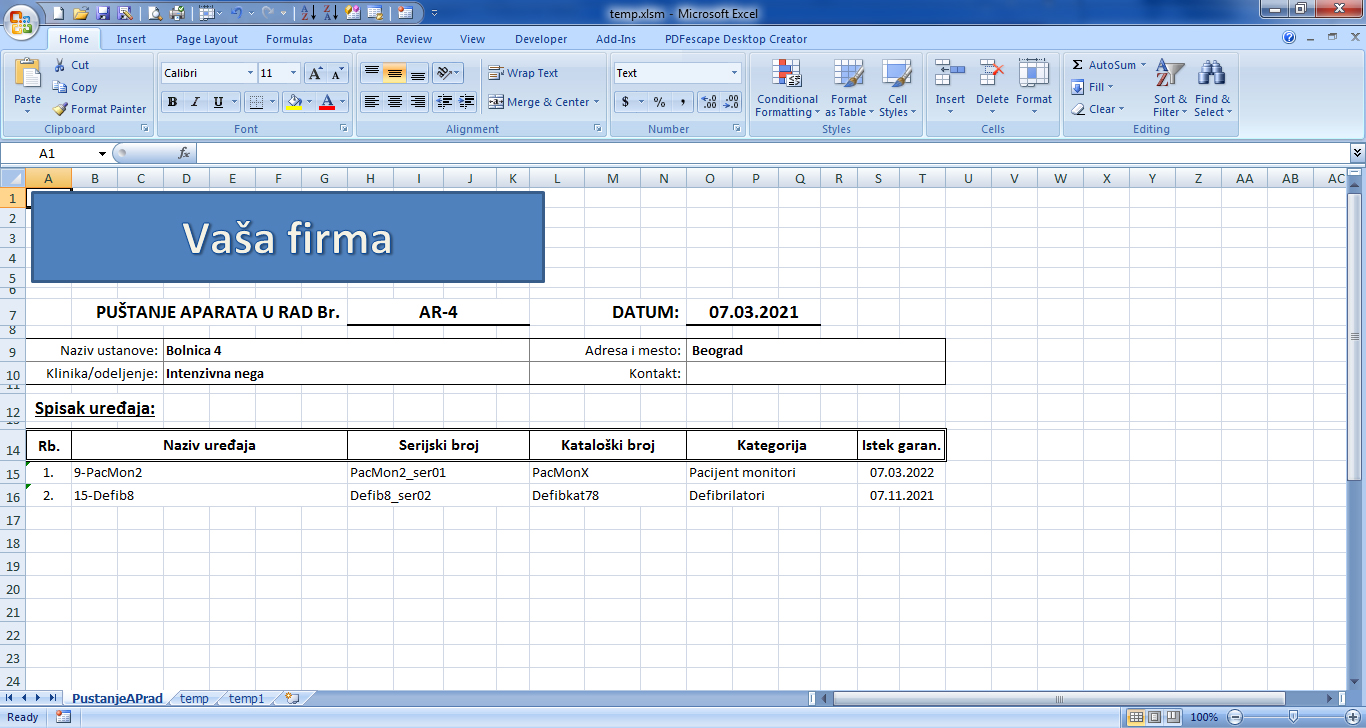Apply Percent Style number format
The width and height of the screenshot is (1366, 728).
tap(659, 102)
